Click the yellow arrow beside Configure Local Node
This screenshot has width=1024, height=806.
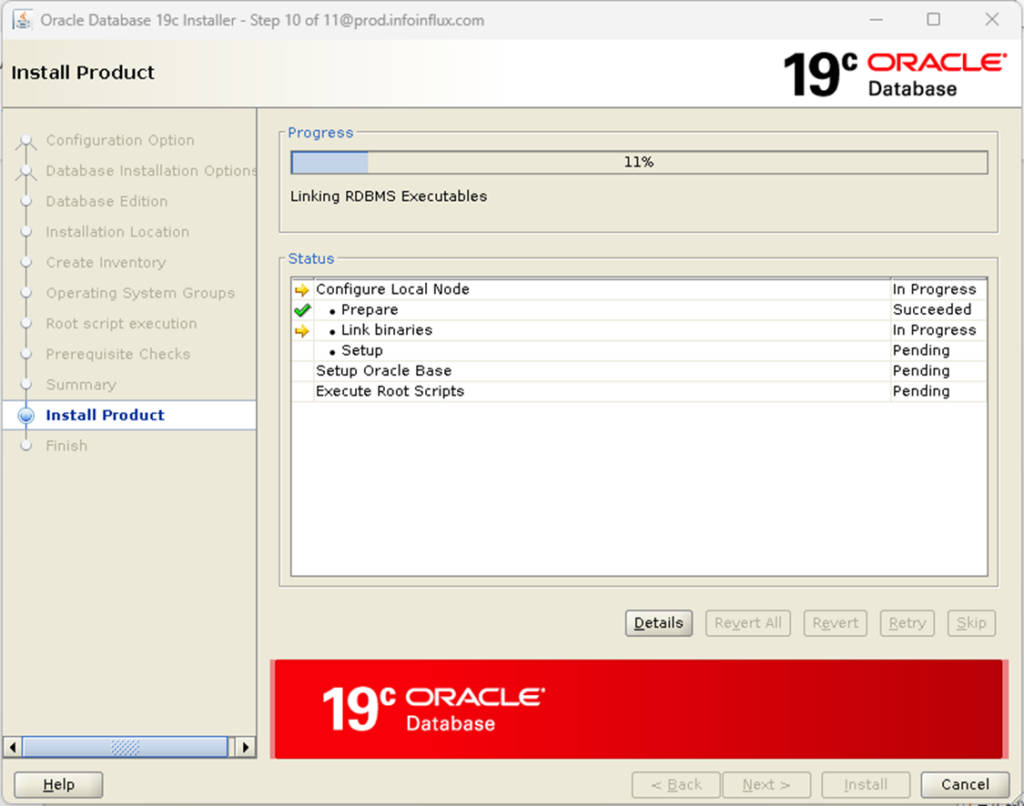pyautogui.click(x=300, y=289)
